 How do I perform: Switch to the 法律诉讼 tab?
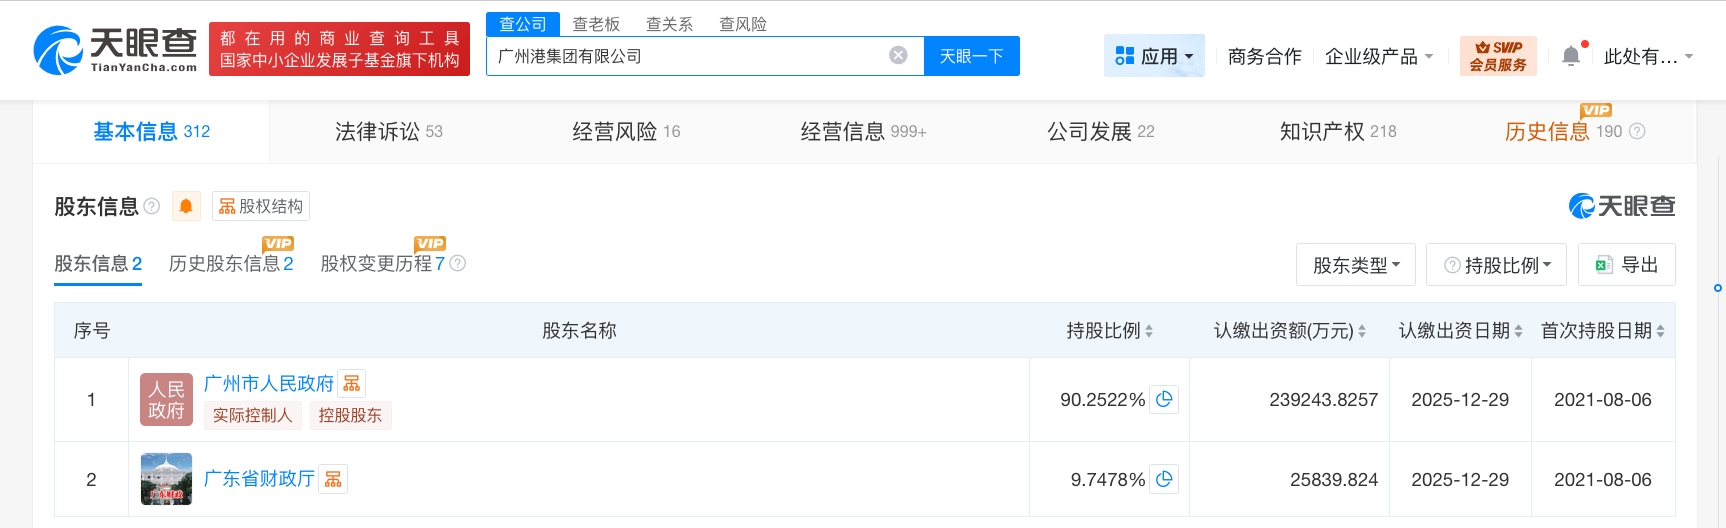(x=388, y=132)
